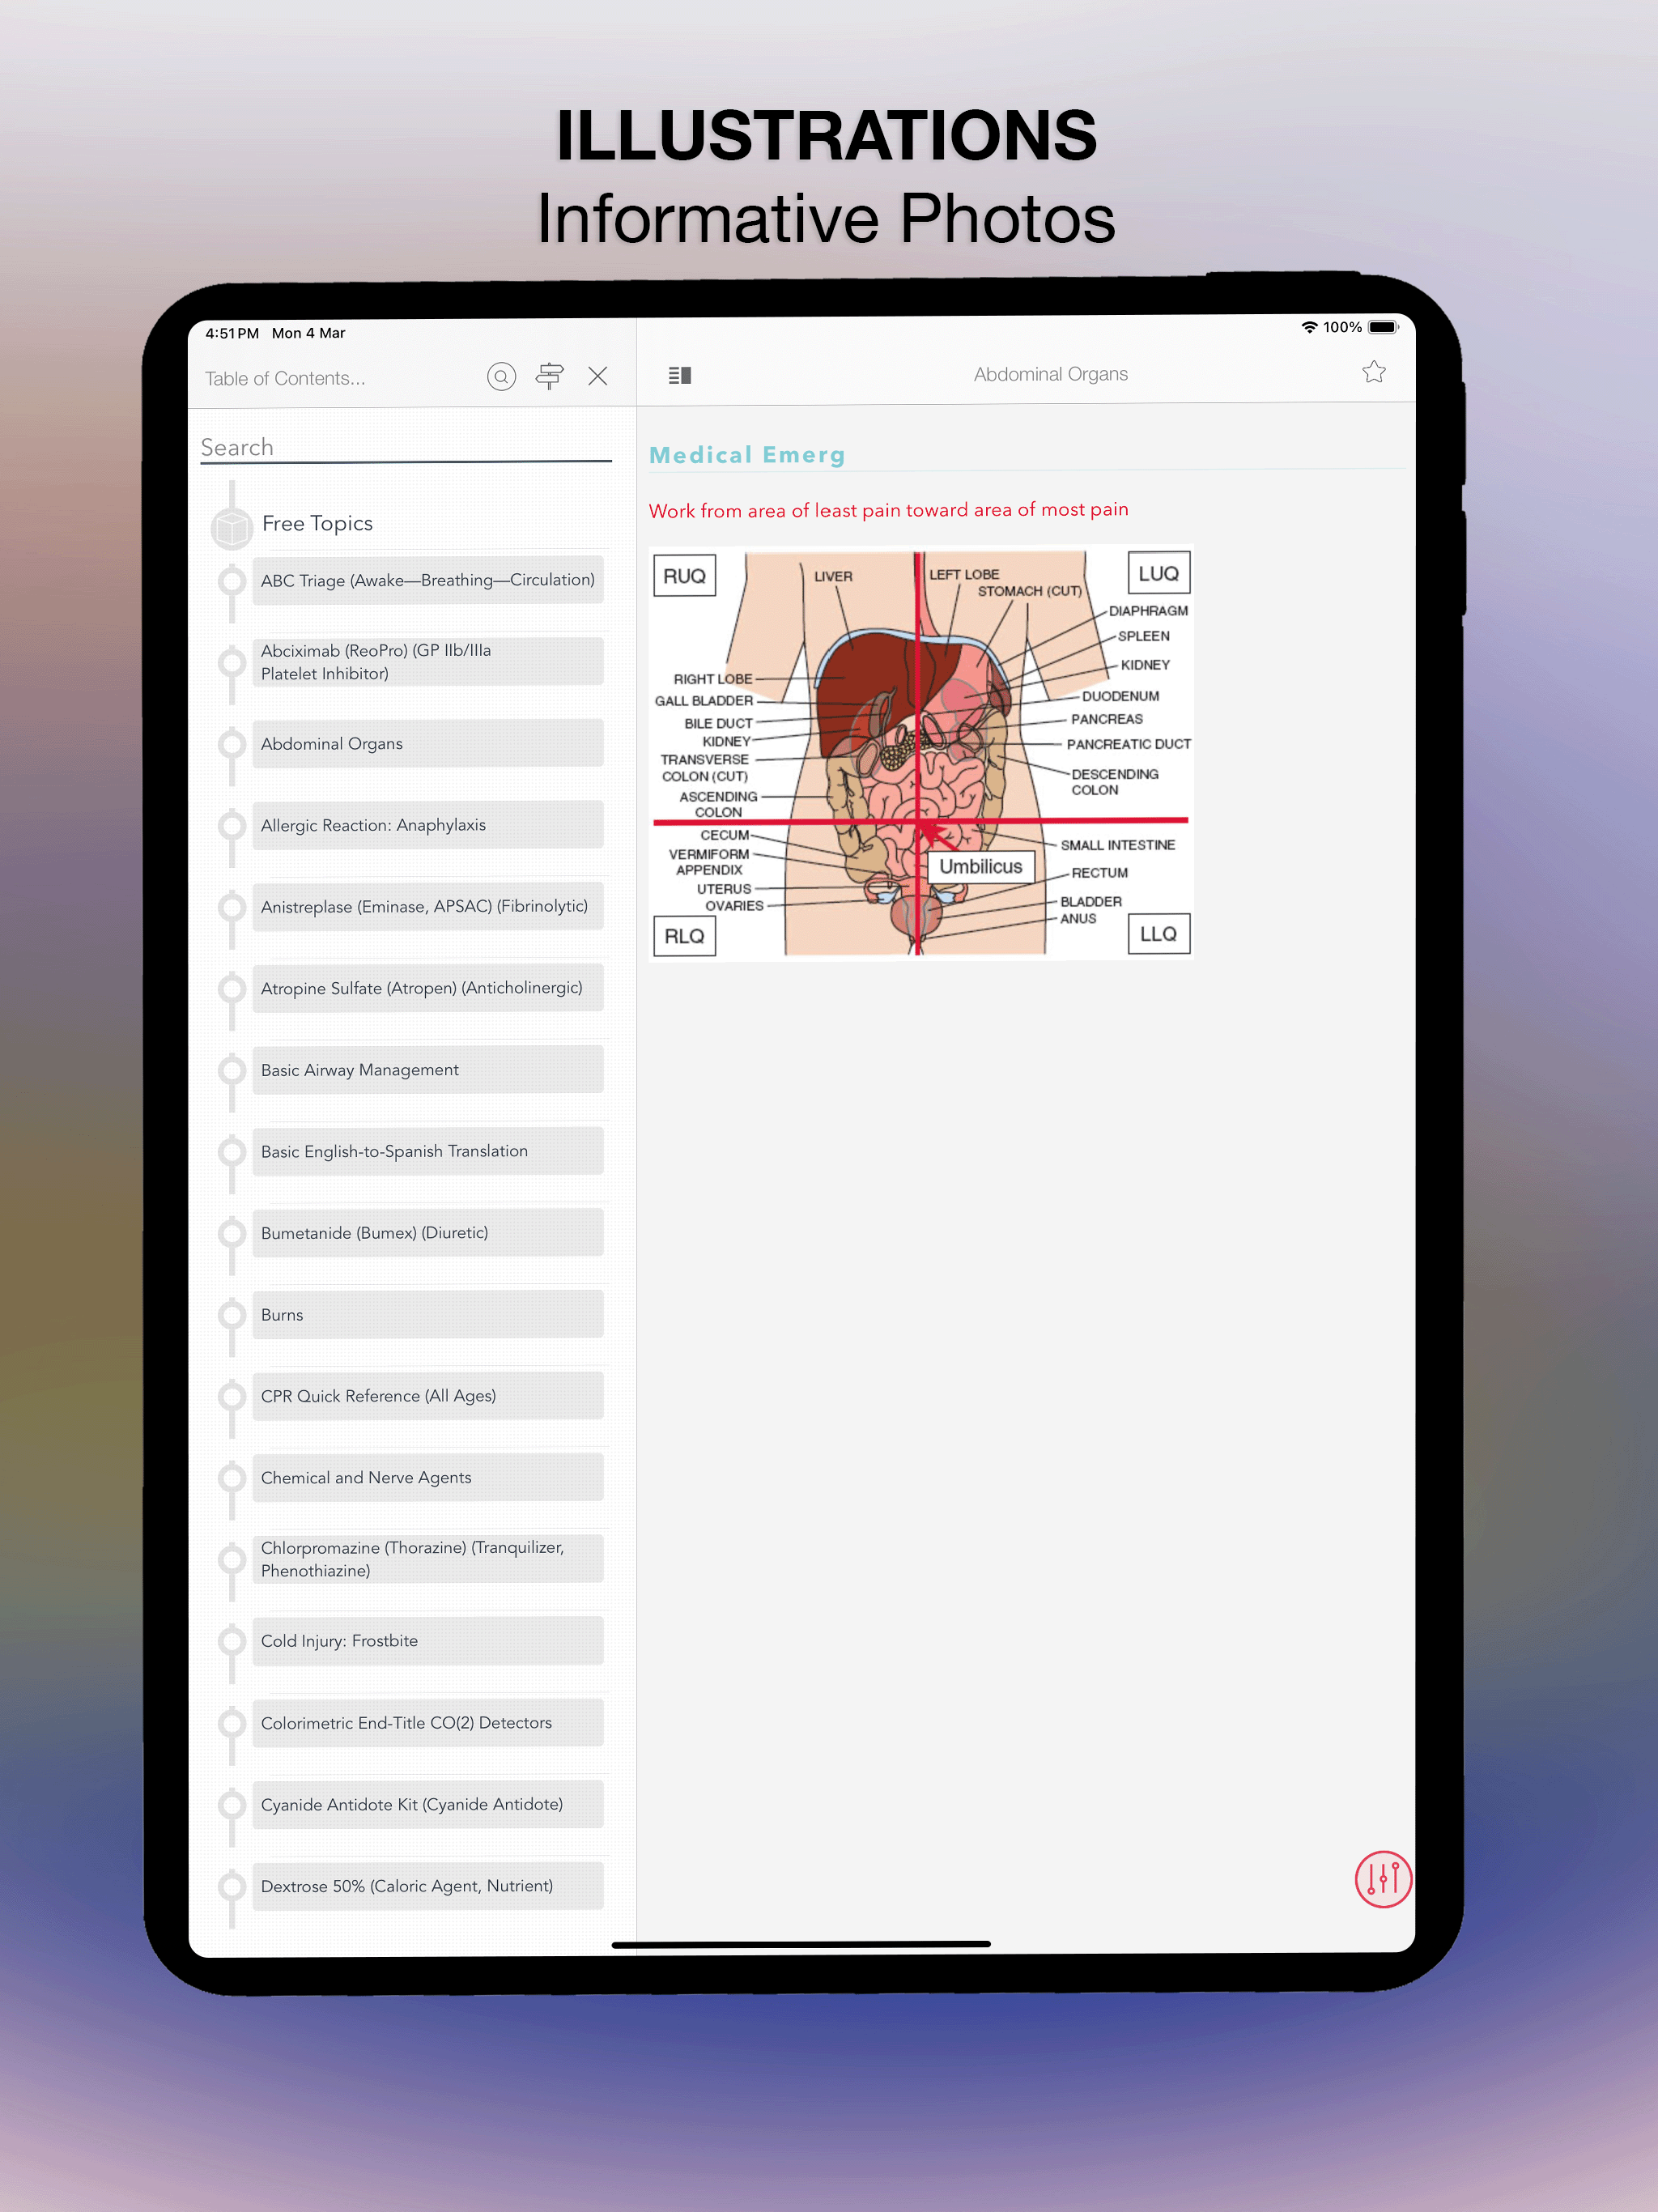
Task: Tap the timeline node beside Anistreplase
Action: (232, 906)
